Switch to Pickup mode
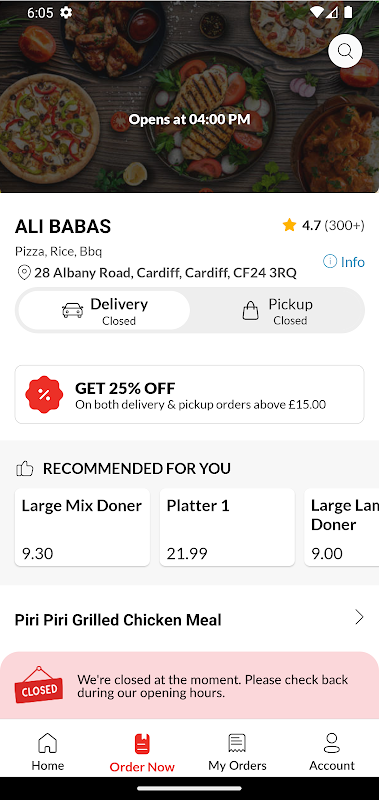379x800 pixels. click(x=277, y=310)
